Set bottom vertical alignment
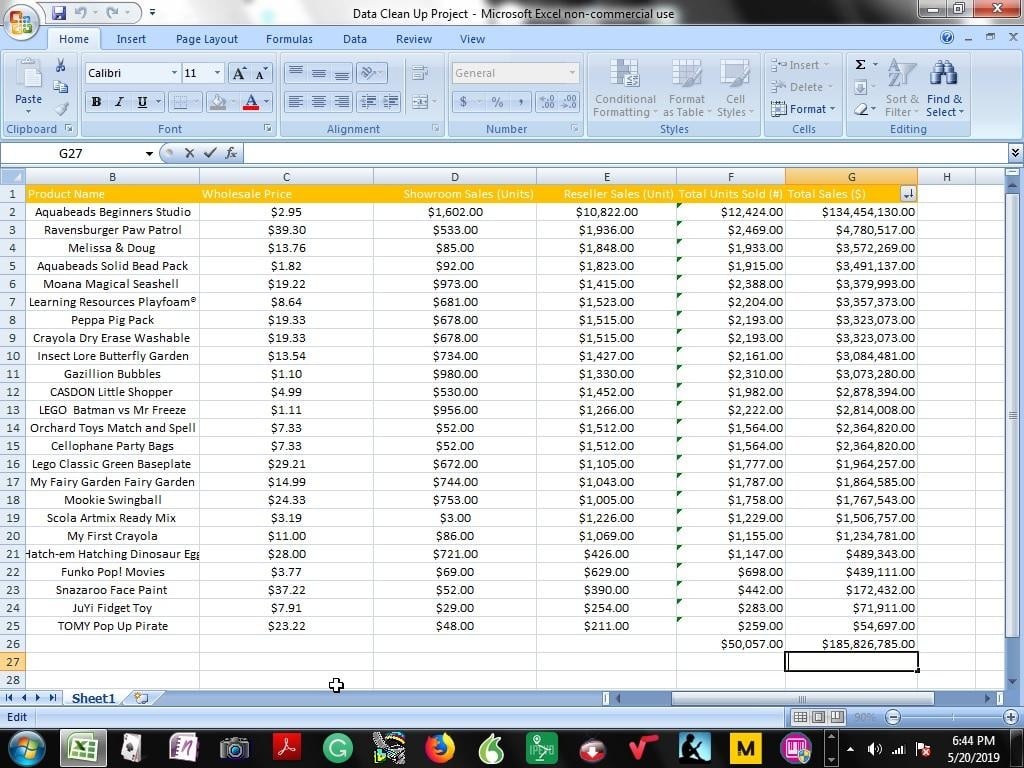 [x=342, y=72]
